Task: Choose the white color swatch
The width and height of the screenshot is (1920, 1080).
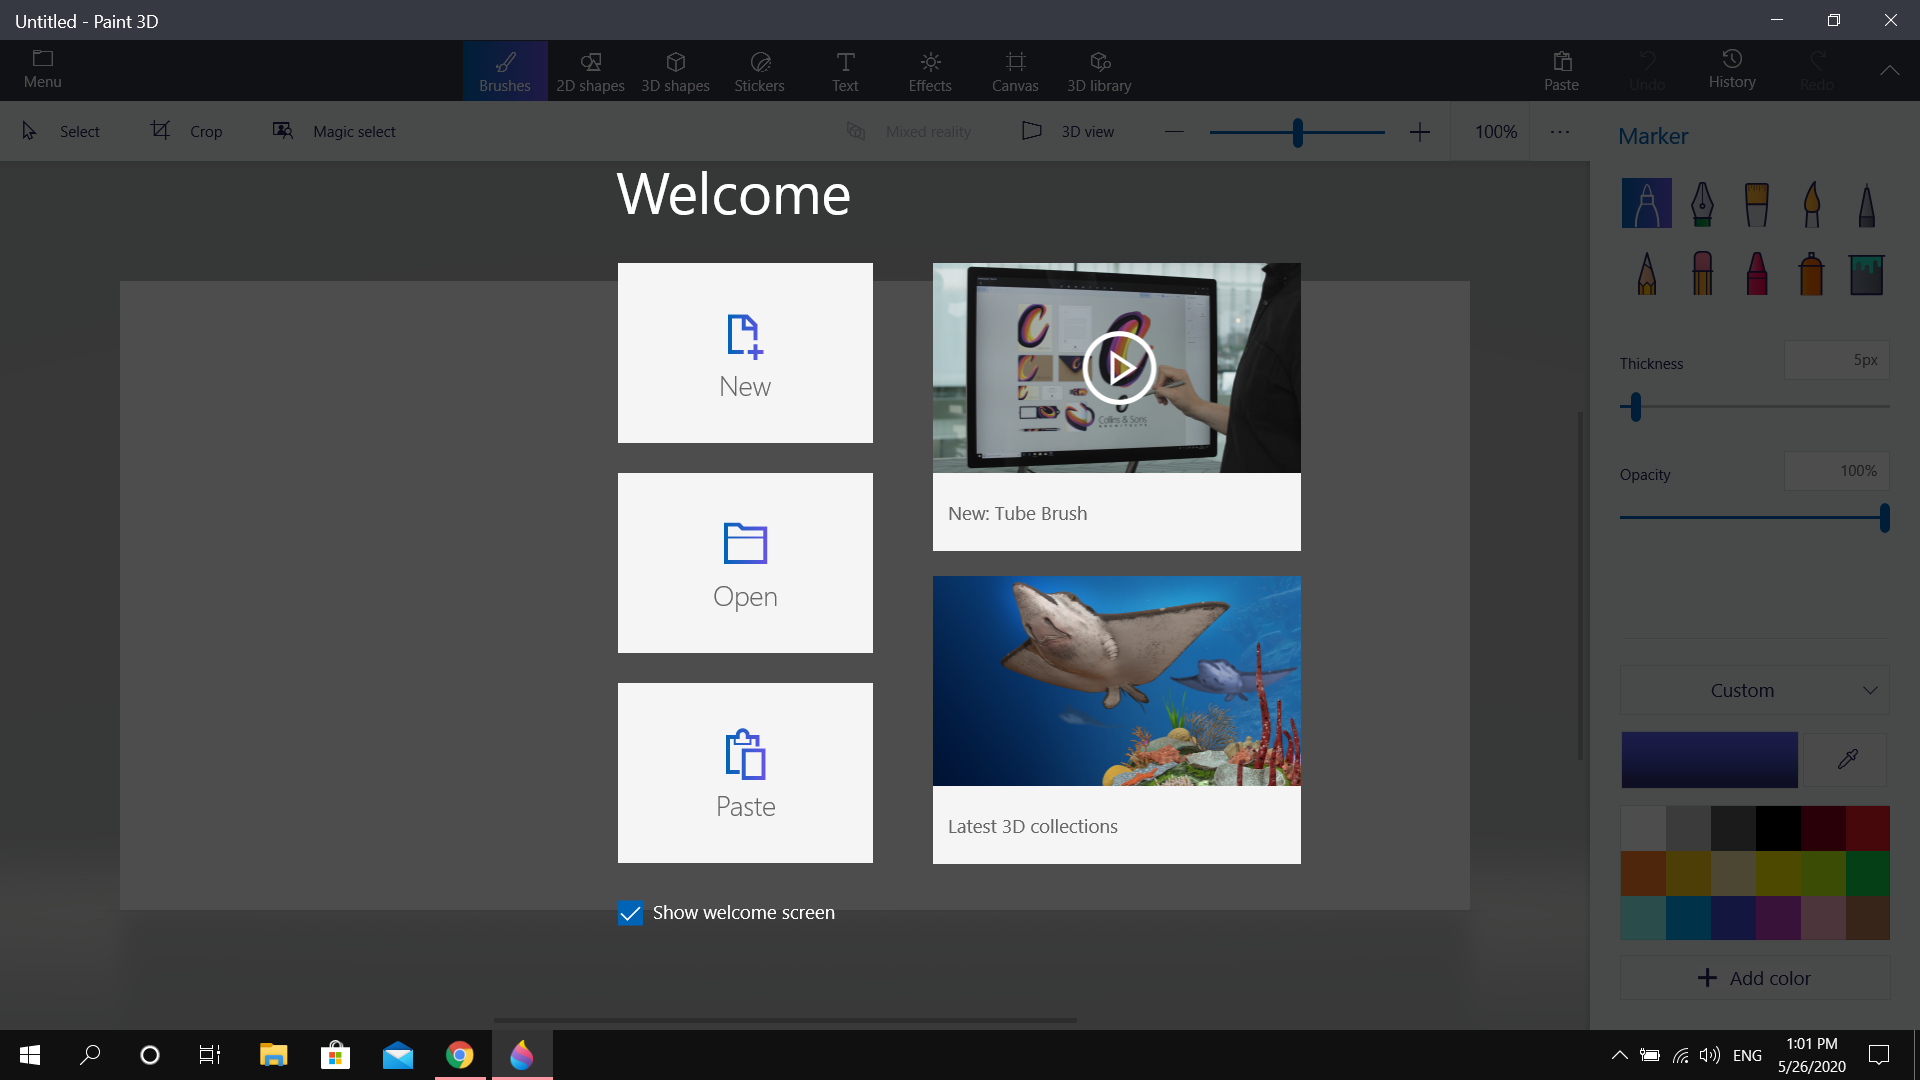Action: coord(1642,828)
